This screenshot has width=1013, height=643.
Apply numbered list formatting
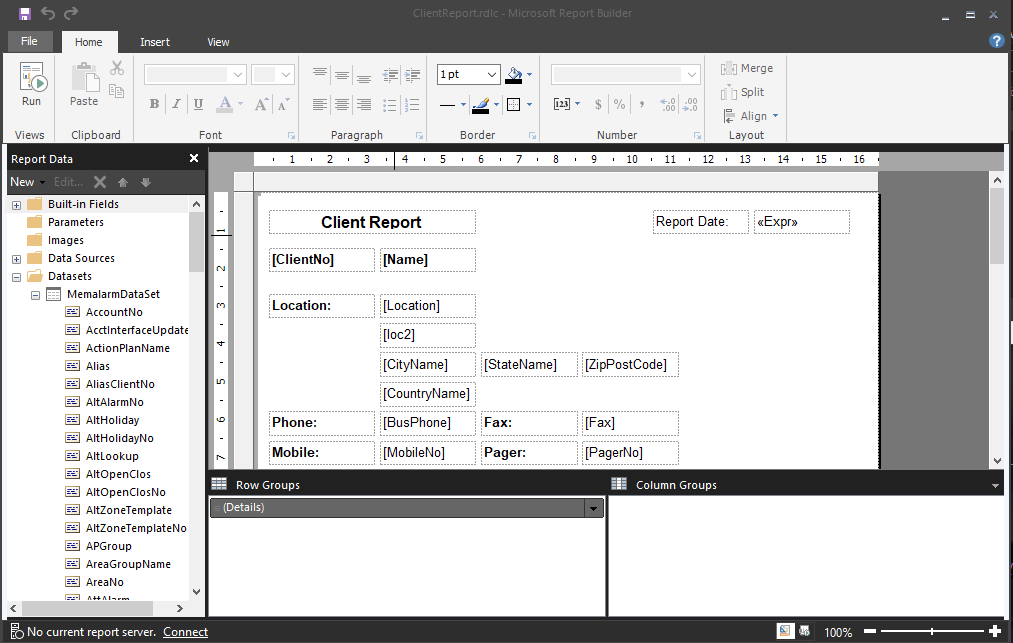(412, 105)
